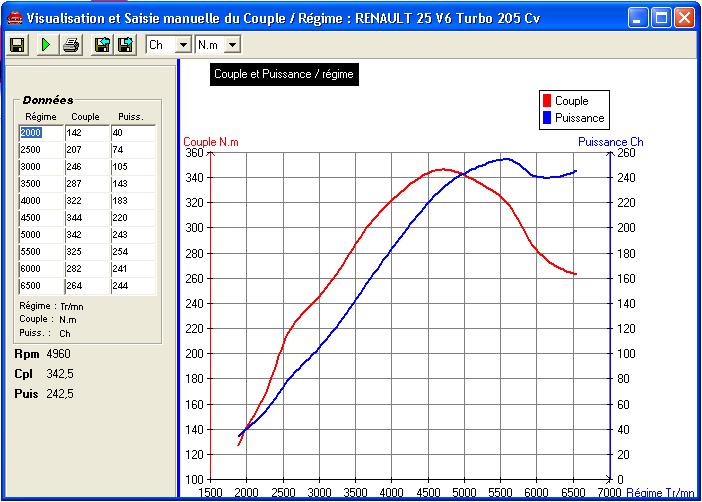This screenshot has width=702, height=502.
Task: Click the couple cell showing 207
Action: click(x=87, y=150)
